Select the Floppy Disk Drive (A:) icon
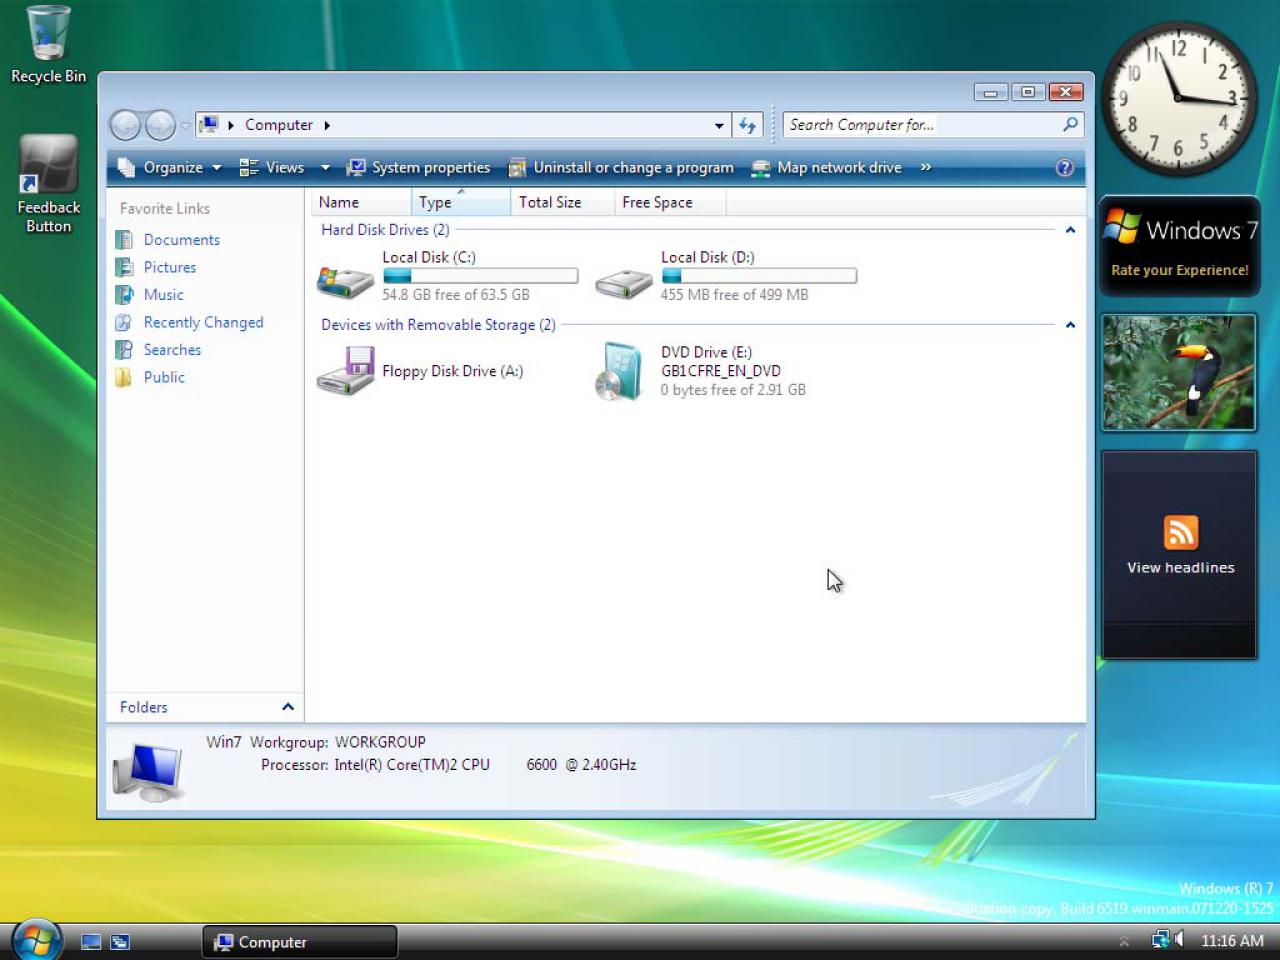Screen dimensions: 1280x960 [x=346, y=371]
